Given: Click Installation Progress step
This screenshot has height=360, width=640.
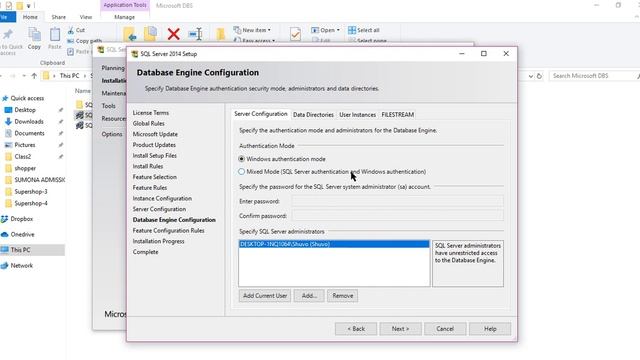Looking at the screenshot, I should coord(158,241).
